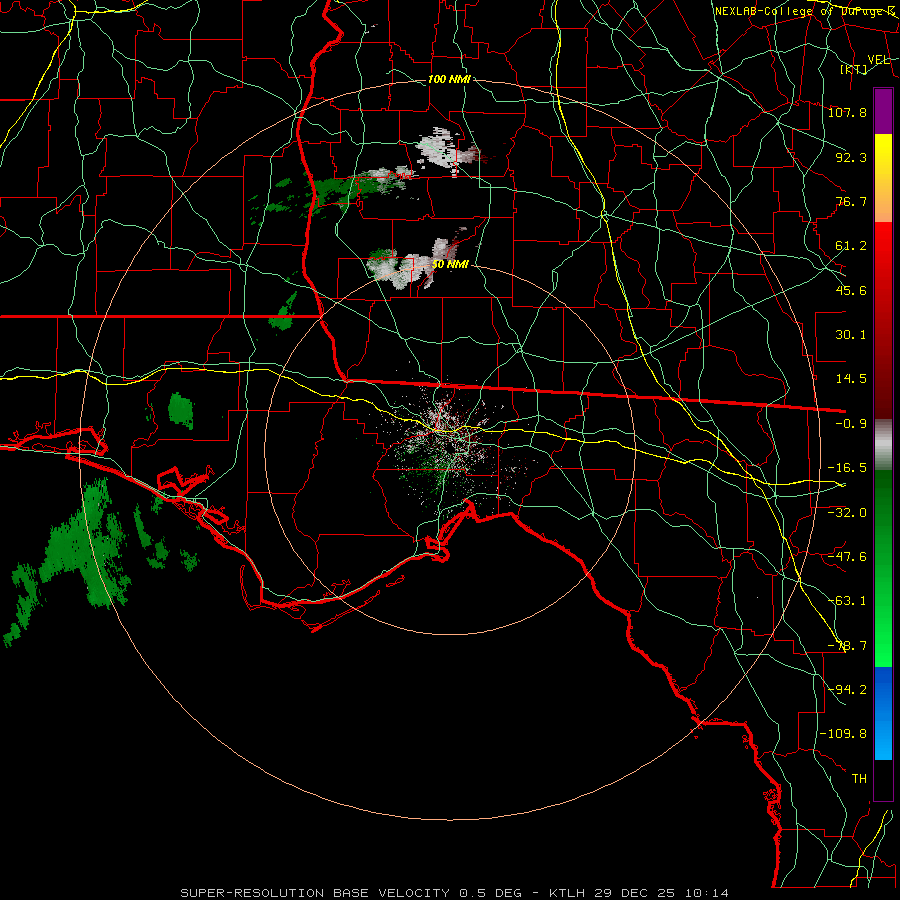Viewport: 900px width, 900px height.
Task: Click the 14.5 velocity scale value
Action: 851,379
